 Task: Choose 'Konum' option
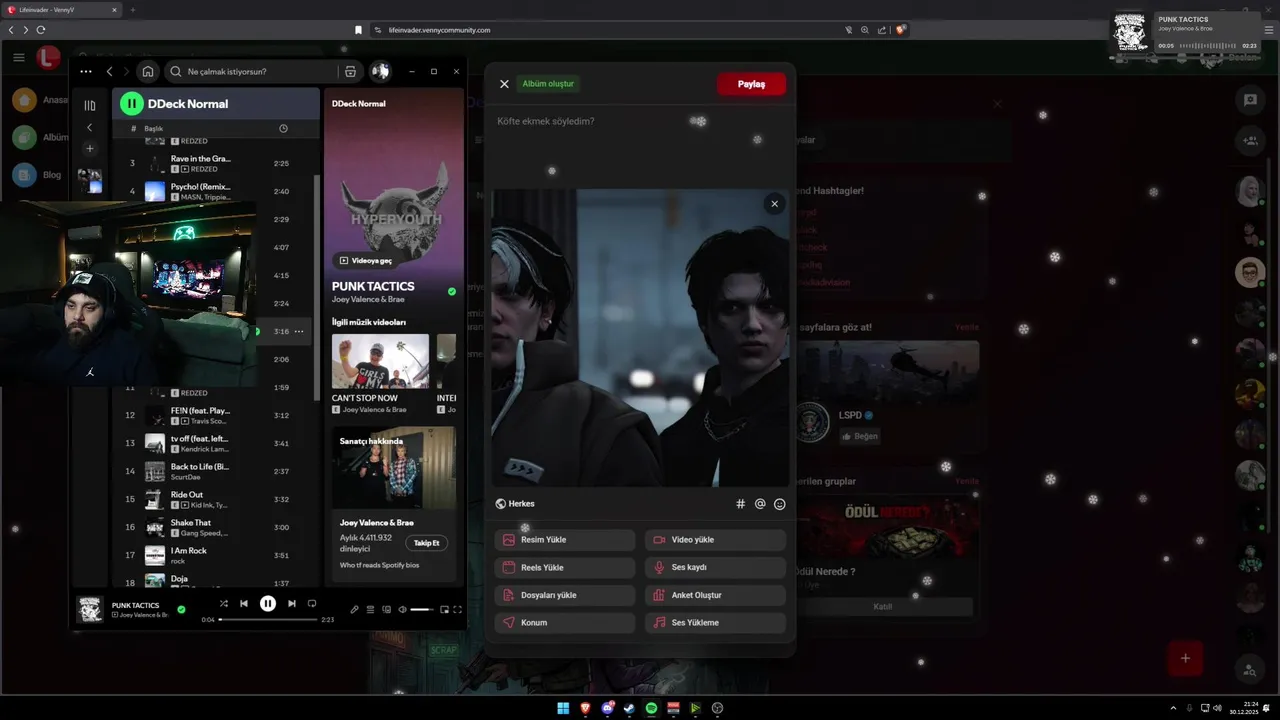[x=565, y=622]
